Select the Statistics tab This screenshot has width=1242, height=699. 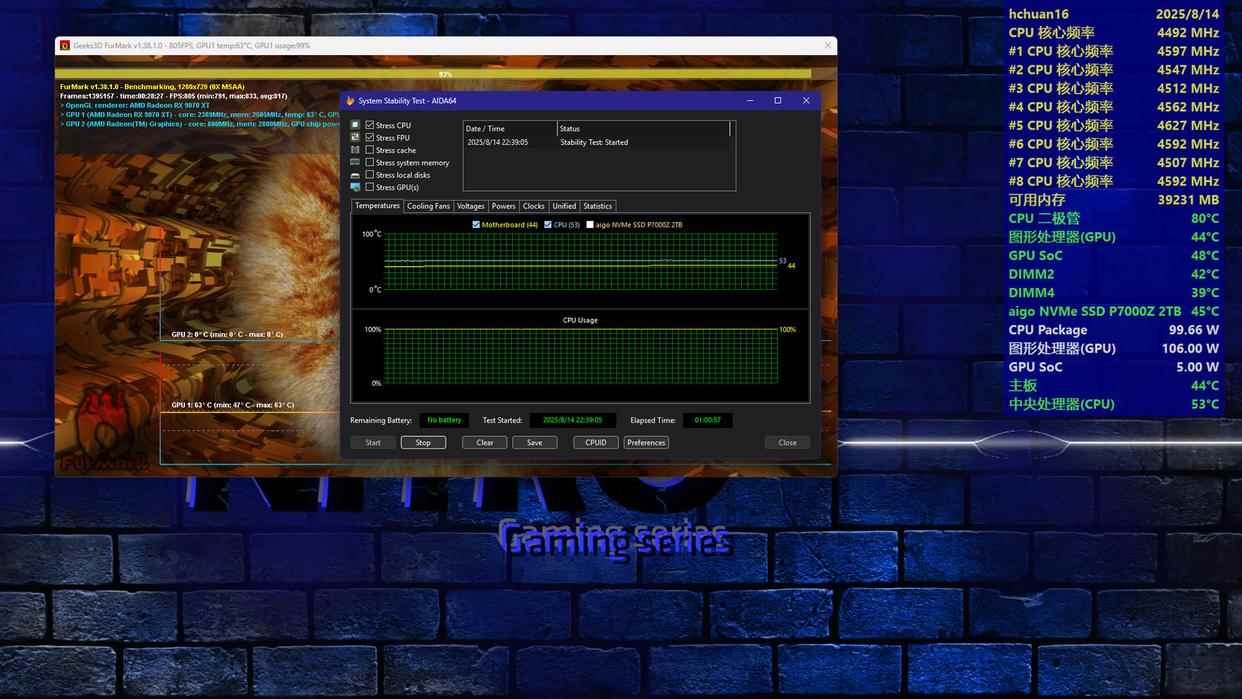(597, 206)
